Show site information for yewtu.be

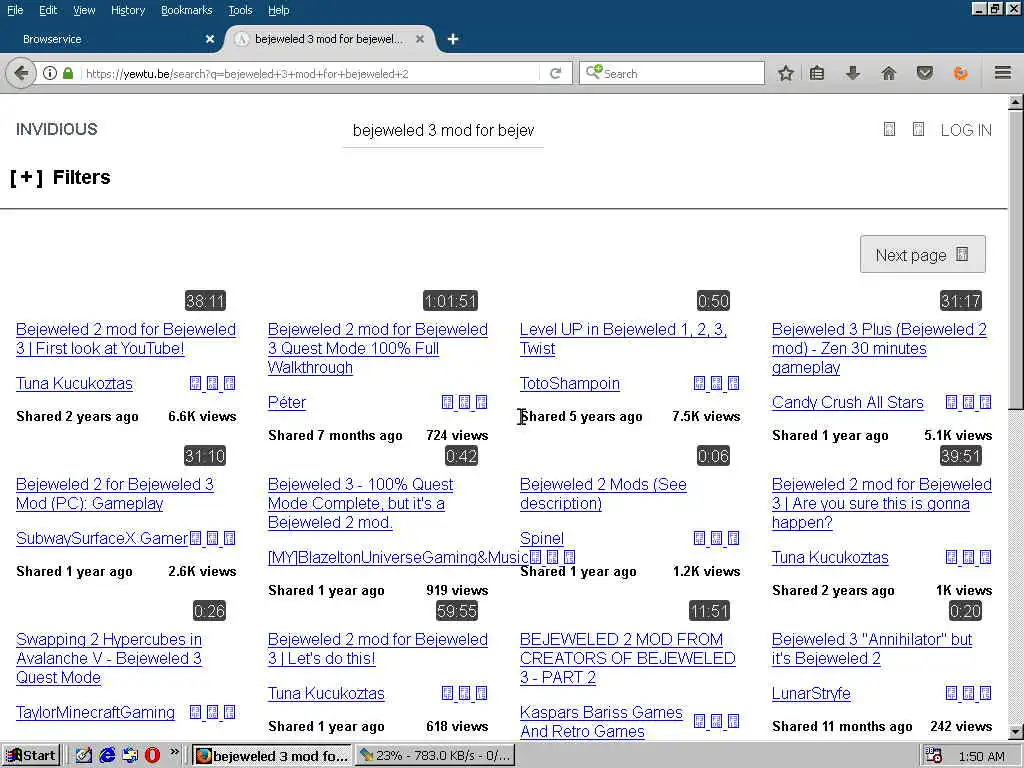click(50, 73)
